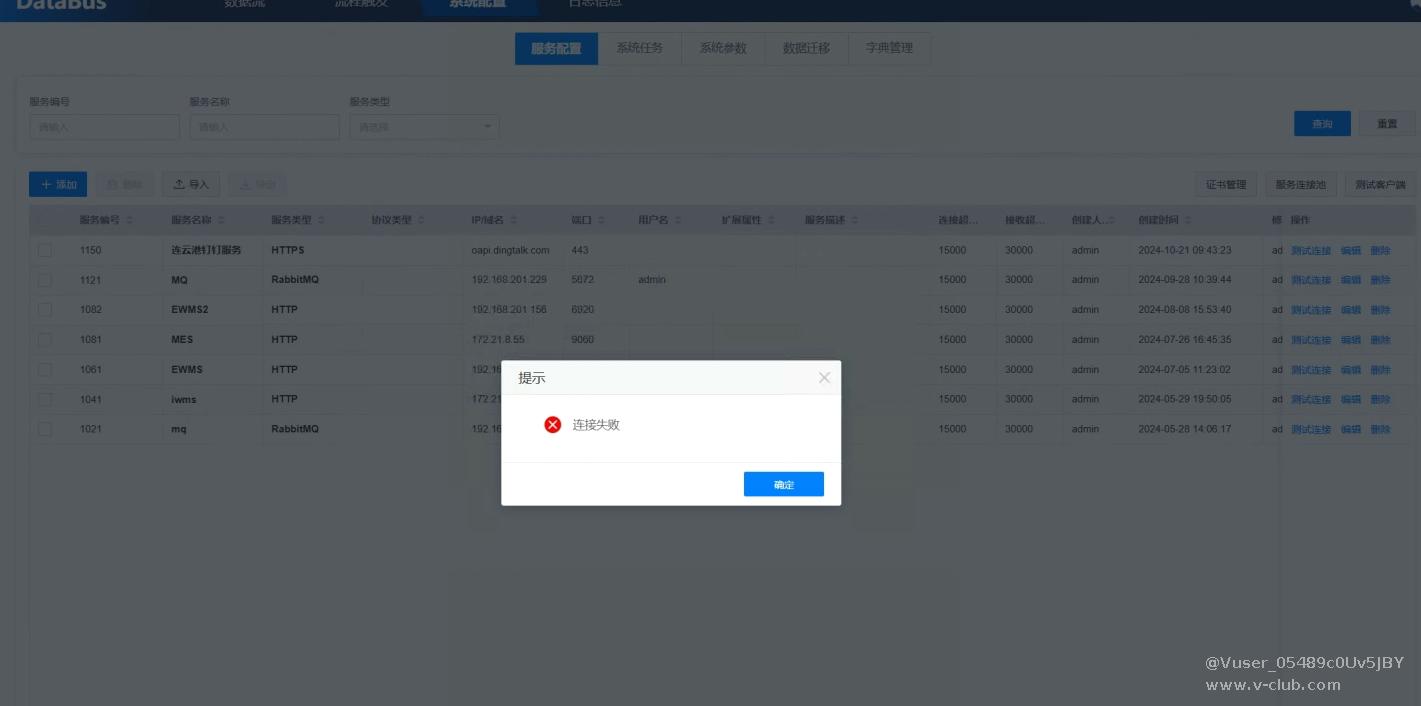The image size is (1421, 706).
Task: Sort by 扩展属性 column sort icon
Action: point(772,220)
